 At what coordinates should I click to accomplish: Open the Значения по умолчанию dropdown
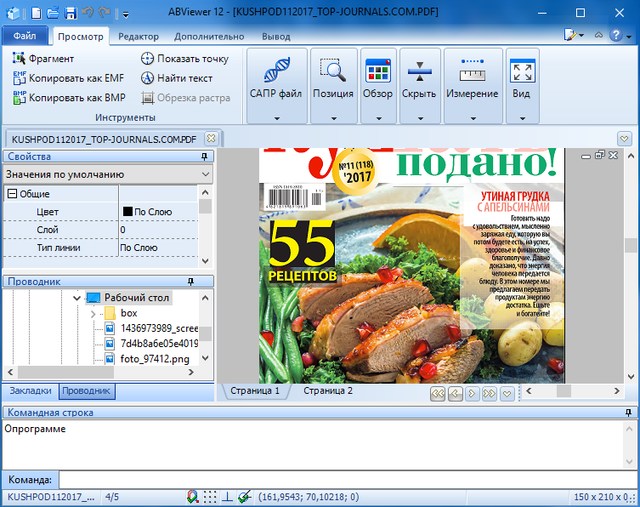tap(205, 174)
